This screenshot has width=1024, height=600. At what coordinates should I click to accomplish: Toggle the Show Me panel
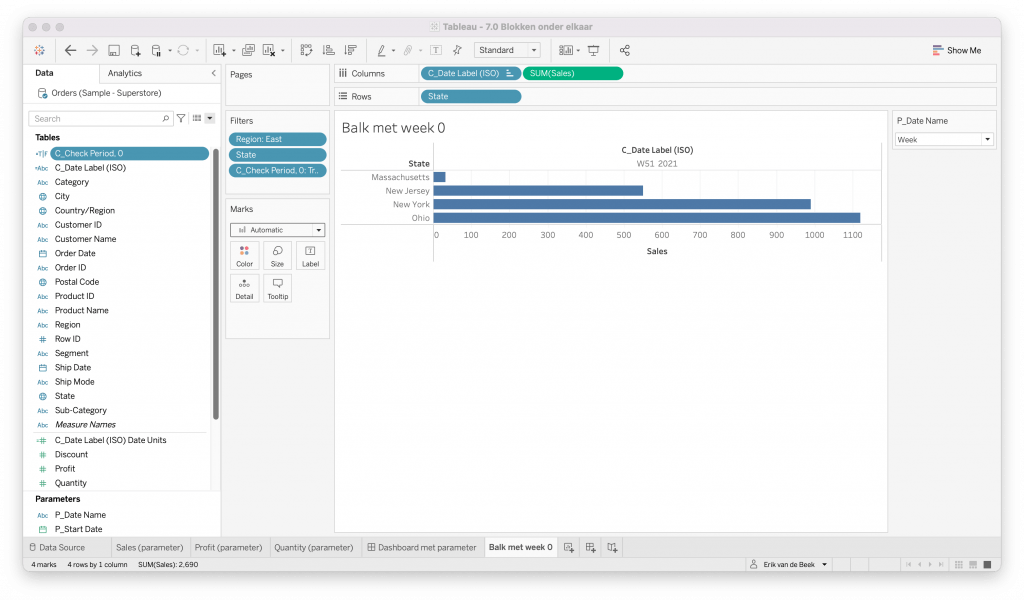(x=956, y=50)
